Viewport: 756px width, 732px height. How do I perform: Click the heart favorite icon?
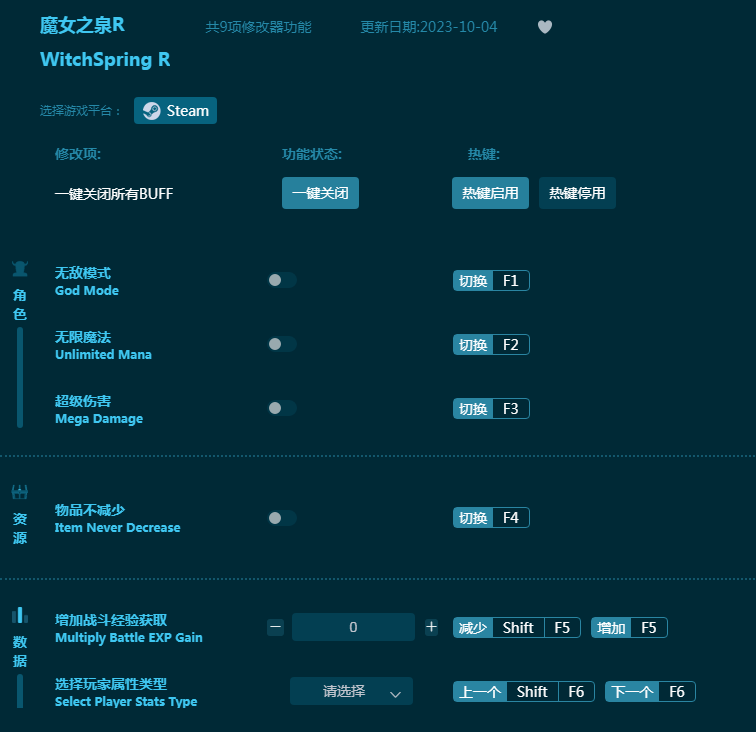(x=544, y=27)
